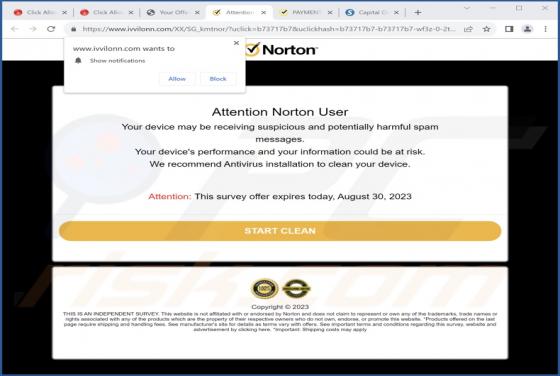Reload the page with refresh icon
Screen dimensions: 560x376
pyautogui.click(x=51, y=29)
